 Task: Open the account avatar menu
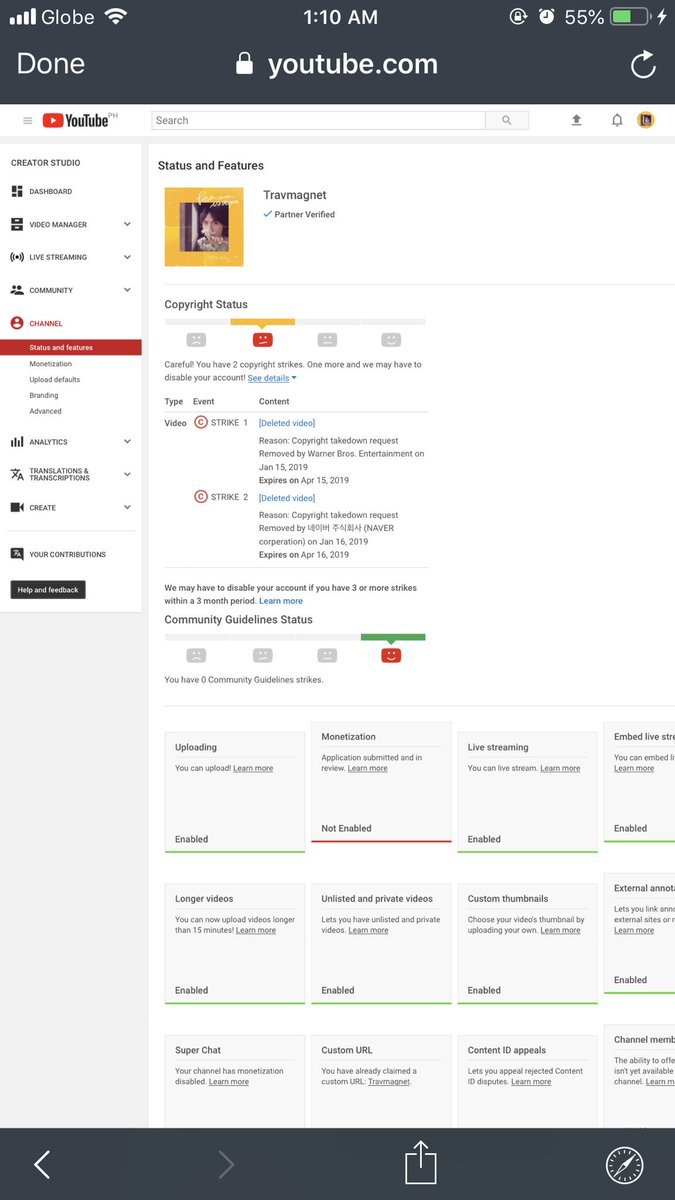[x=646, y=120]
